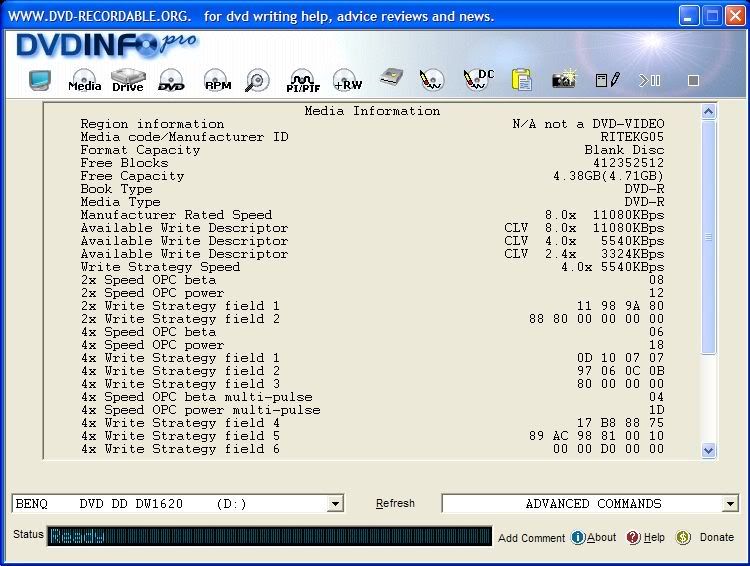Click the Write Strategy Speed row label
The height and width of the screenshot is (566, 750).
pos(160,267)
